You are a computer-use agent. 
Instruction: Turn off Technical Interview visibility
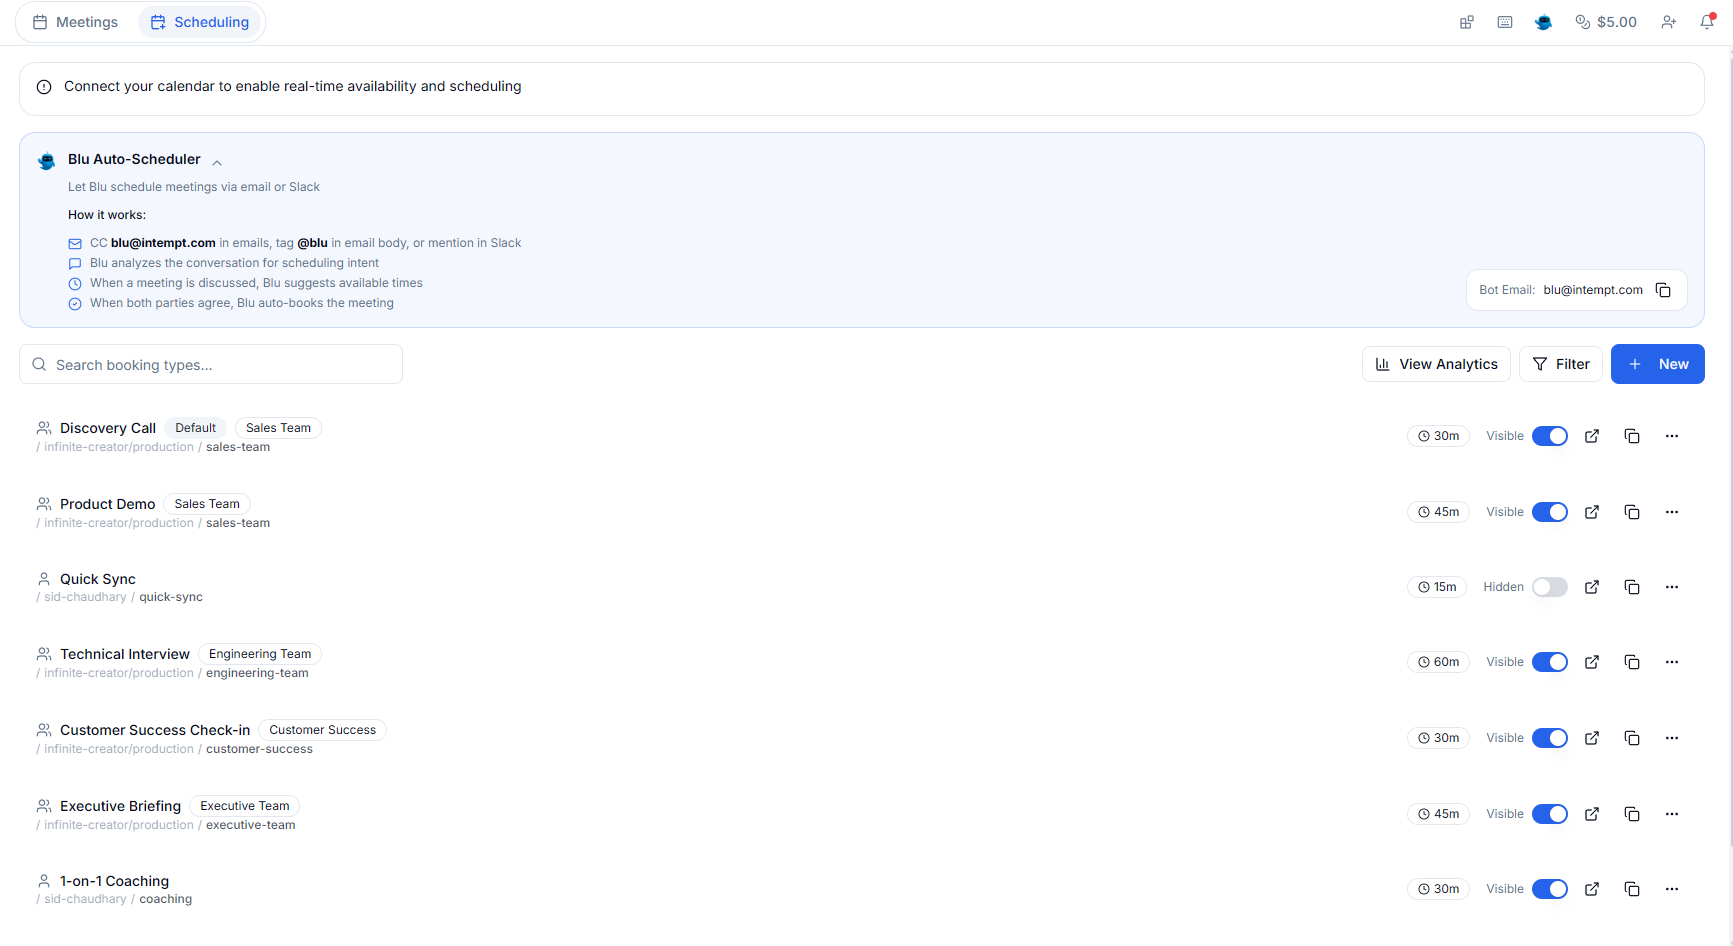tap(1550, 661)
